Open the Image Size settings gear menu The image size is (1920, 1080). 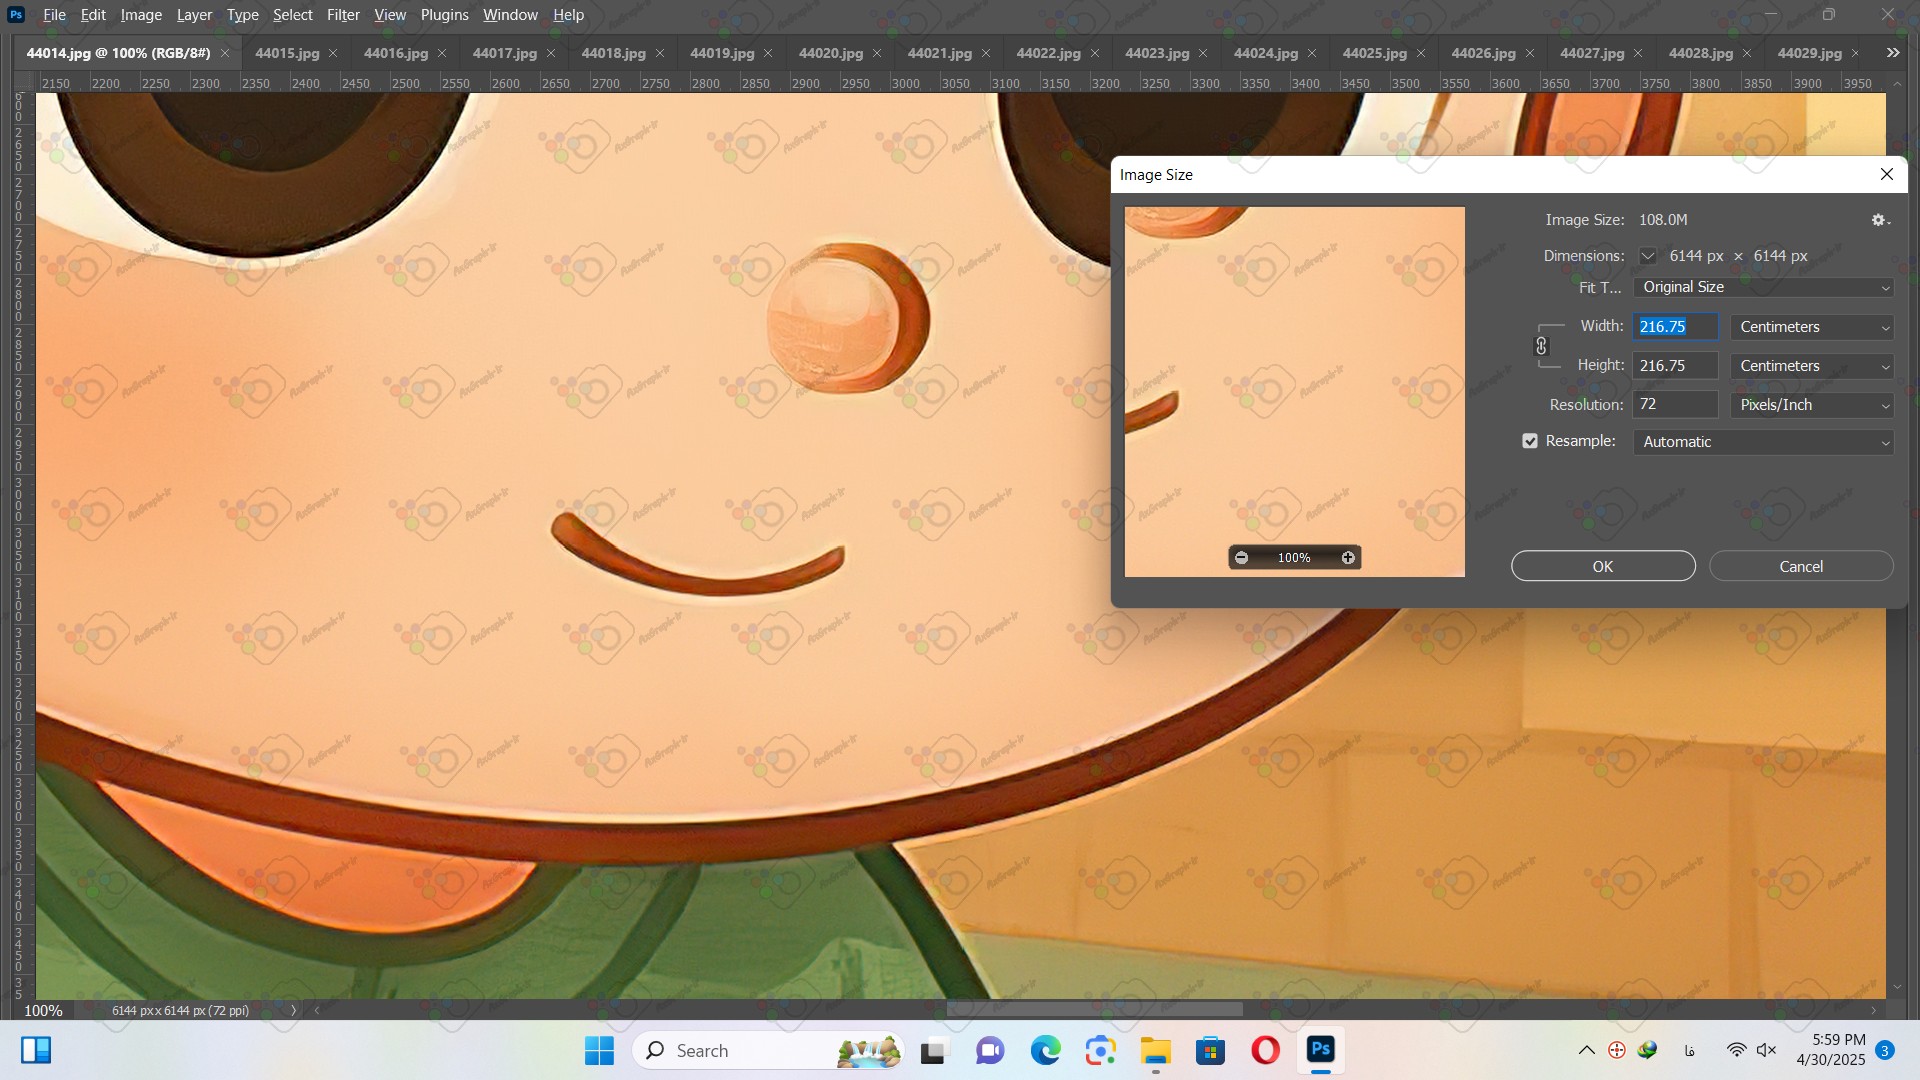coord(1880,220)
